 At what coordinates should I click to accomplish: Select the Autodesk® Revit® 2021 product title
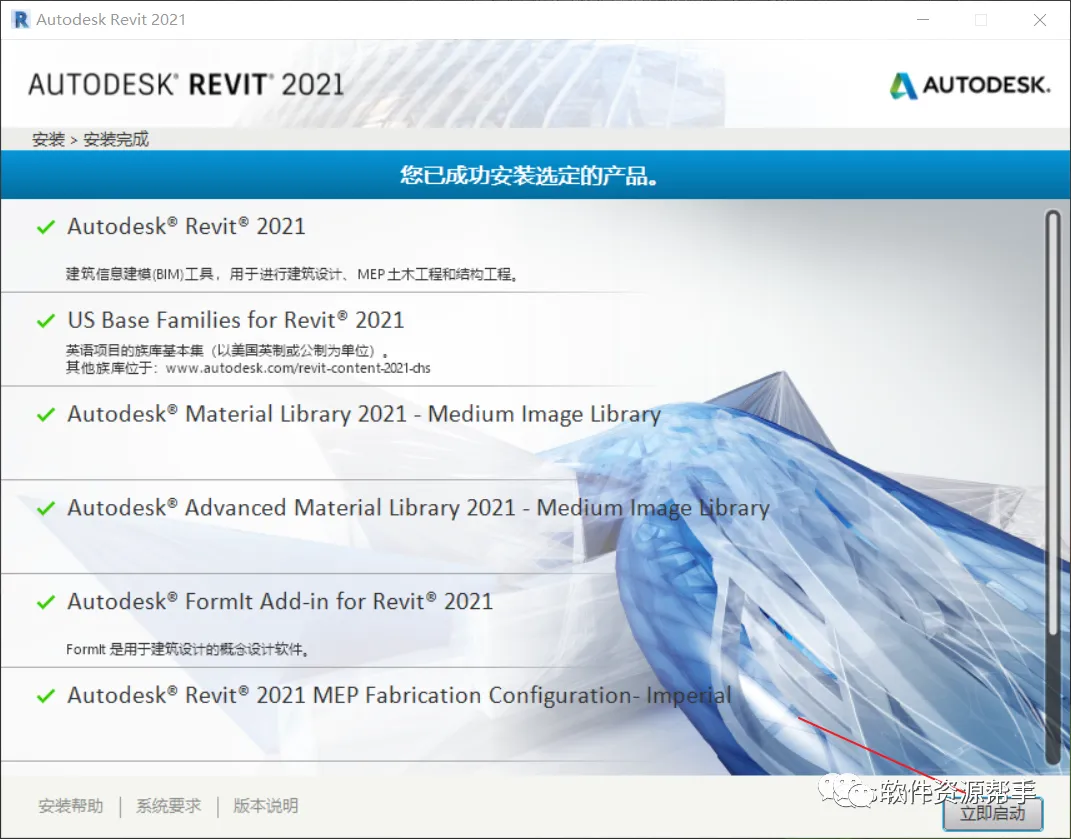tap(186, 226)
